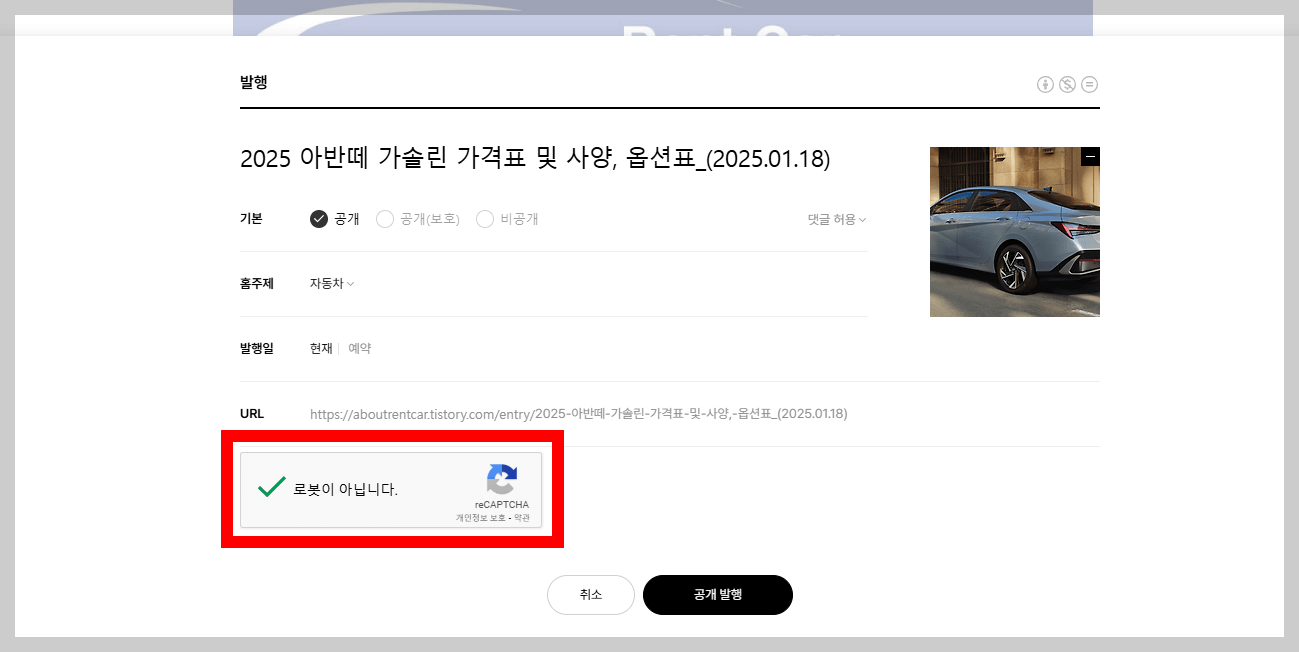Choose 현재 as publish date
The height and width of the screenshot is (652, 1299).
321,349
